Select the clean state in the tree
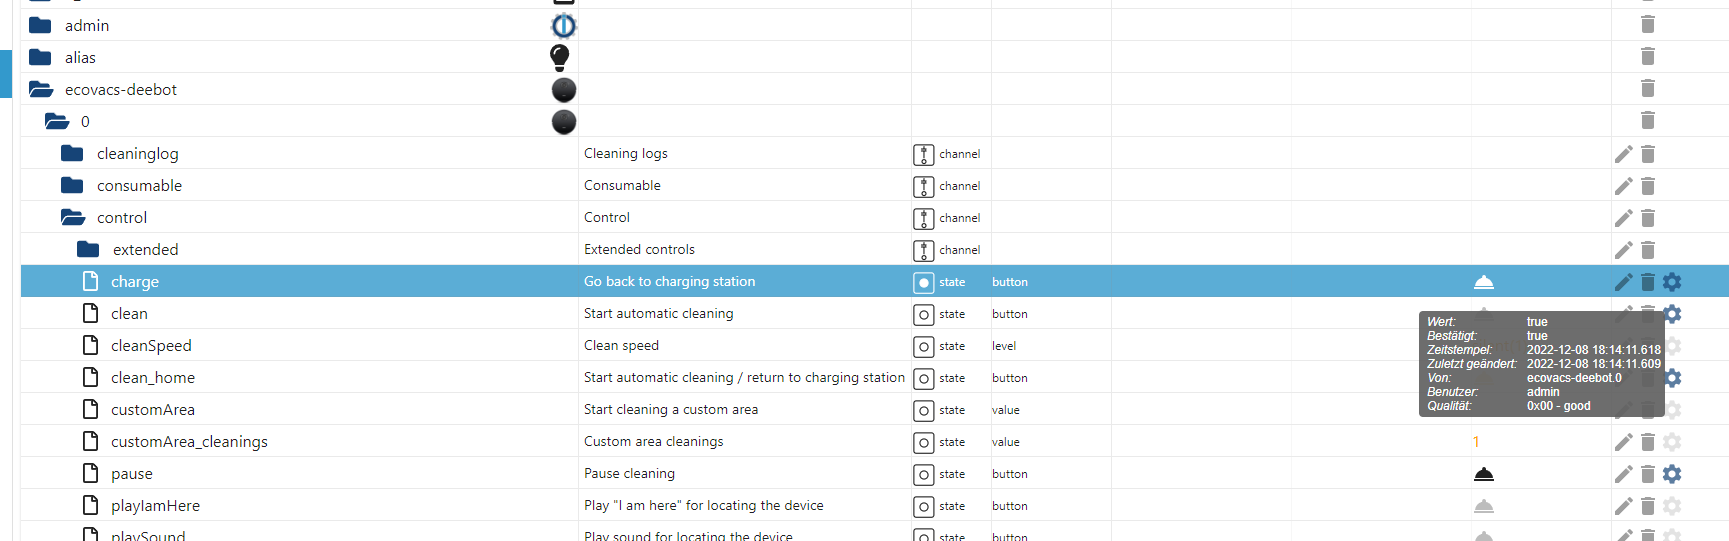Image resolution: width=1729 pixels, height=541 pixels. pyautogui.click(x=129, y=314)
